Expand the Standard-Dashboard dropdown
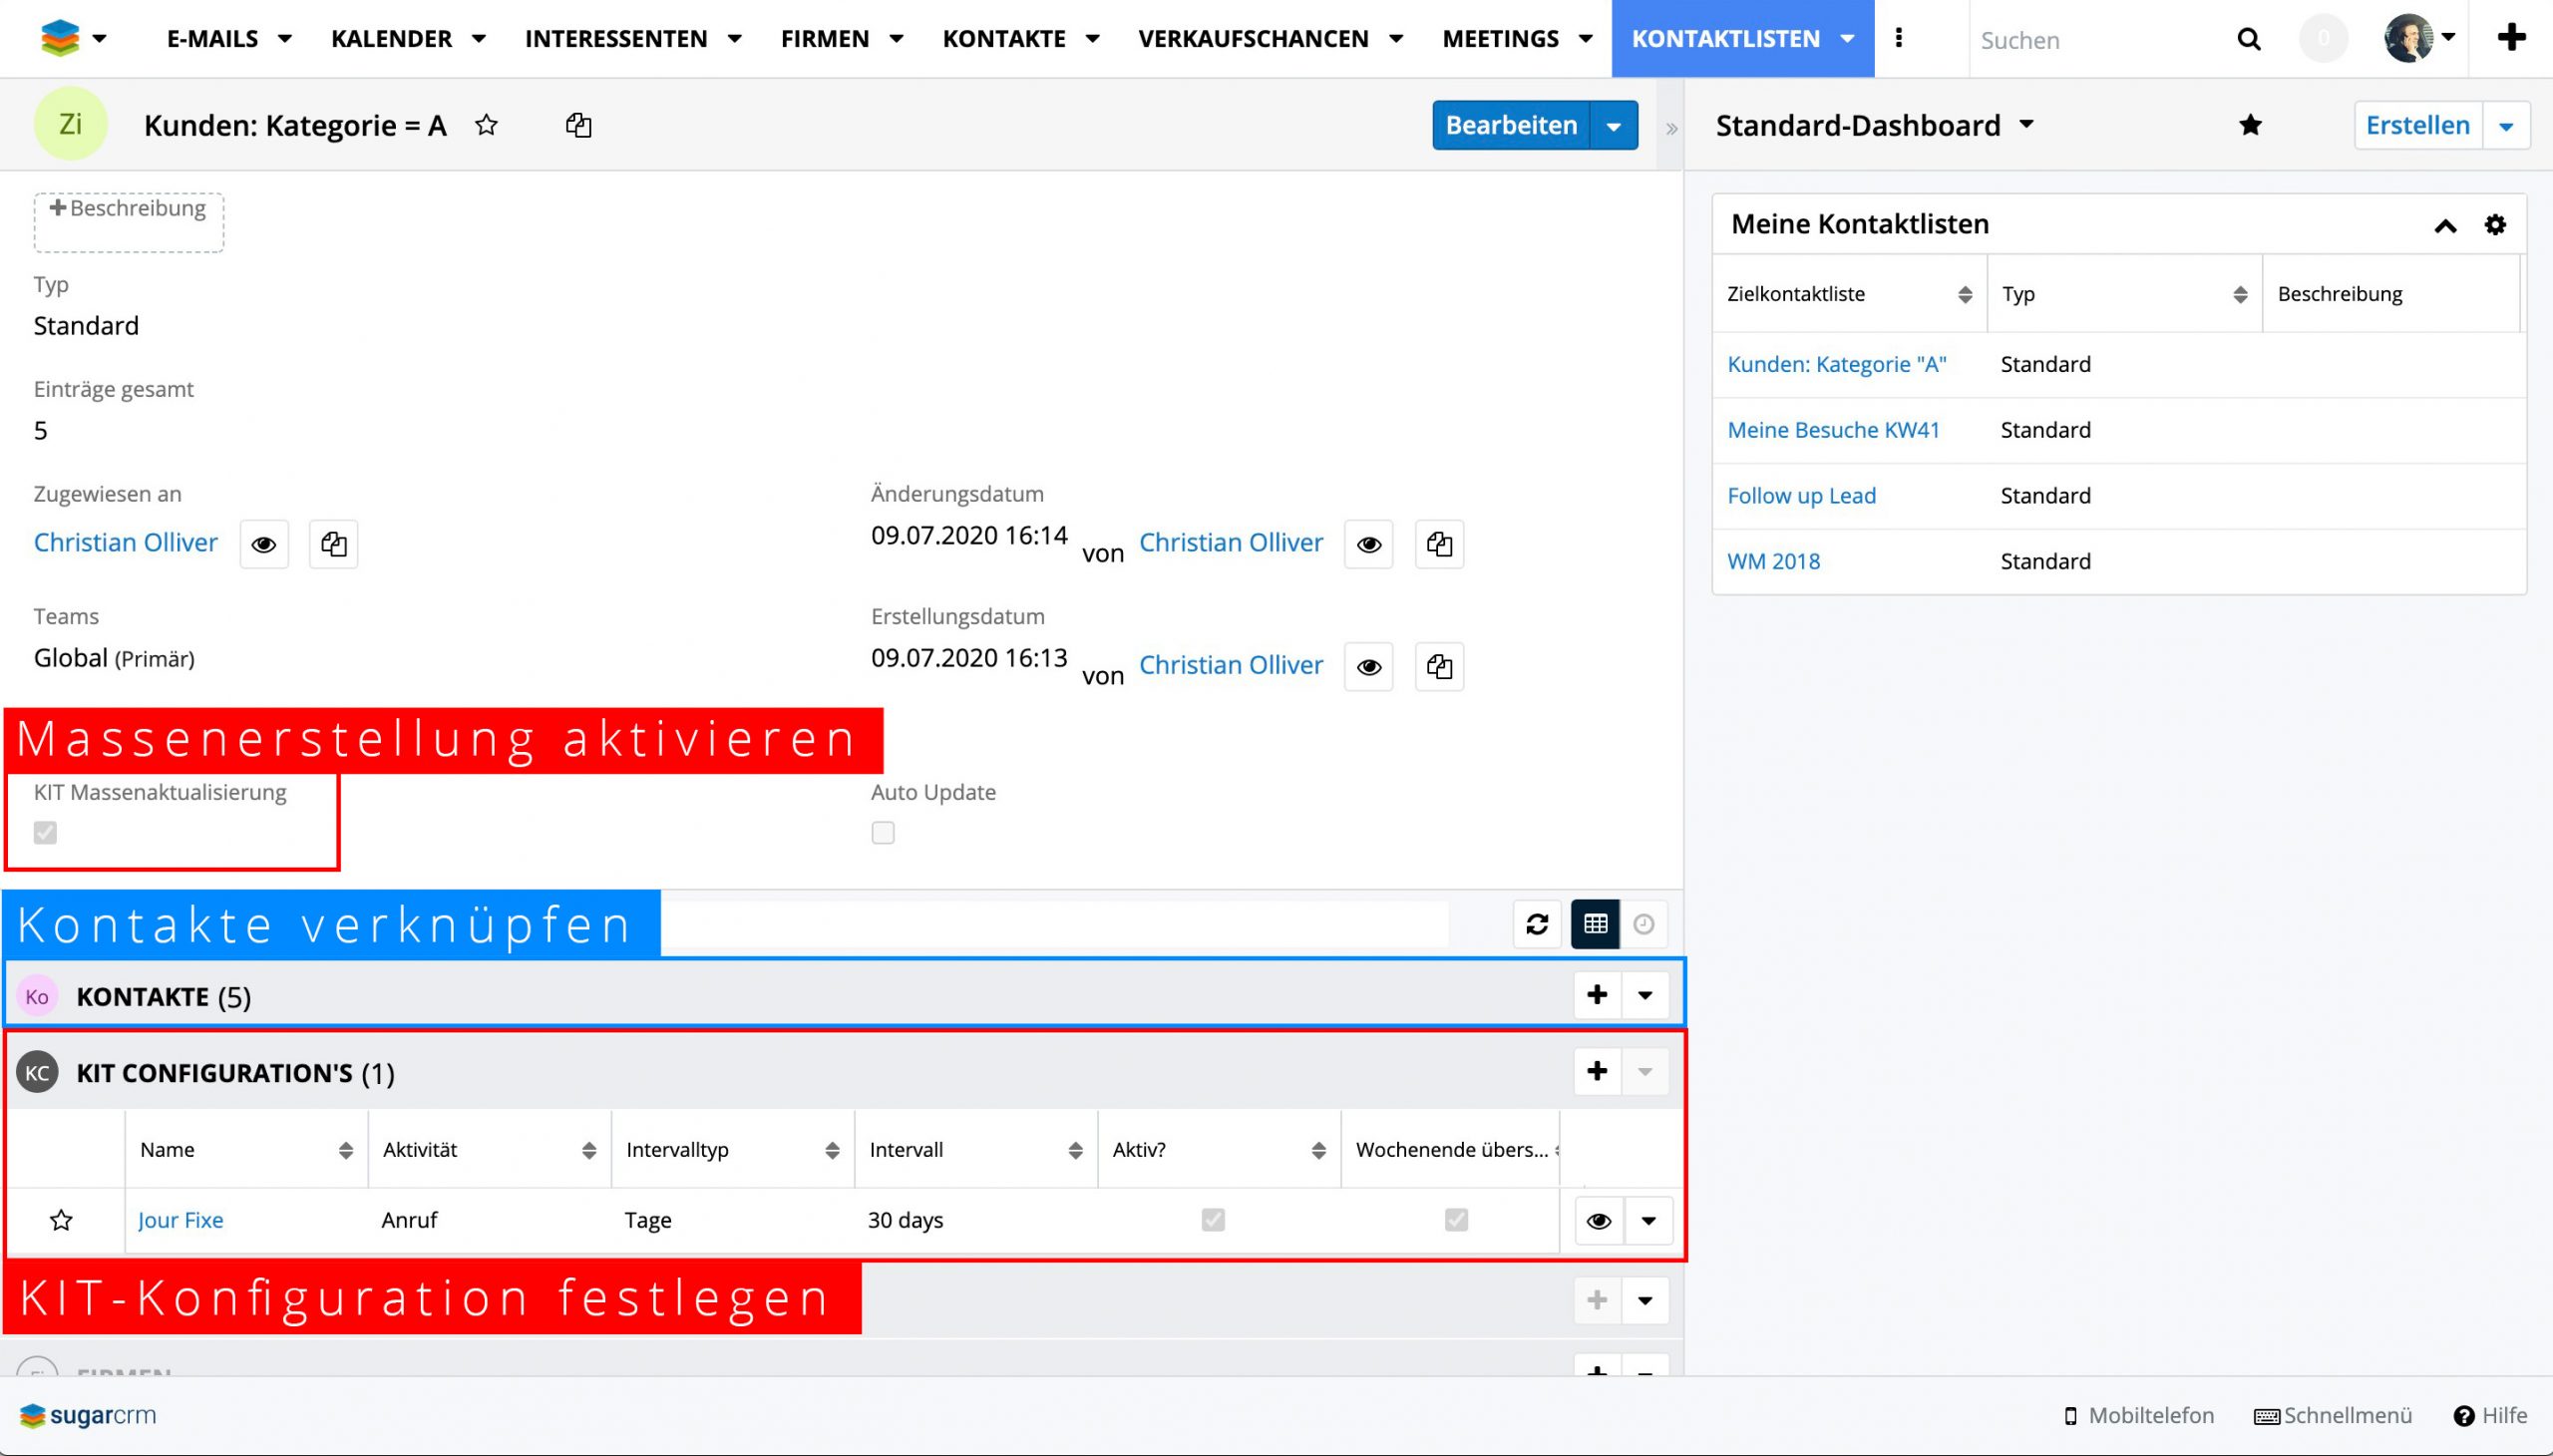The height and width of the screenshot is (1456, 2553). coord(2027,125)
